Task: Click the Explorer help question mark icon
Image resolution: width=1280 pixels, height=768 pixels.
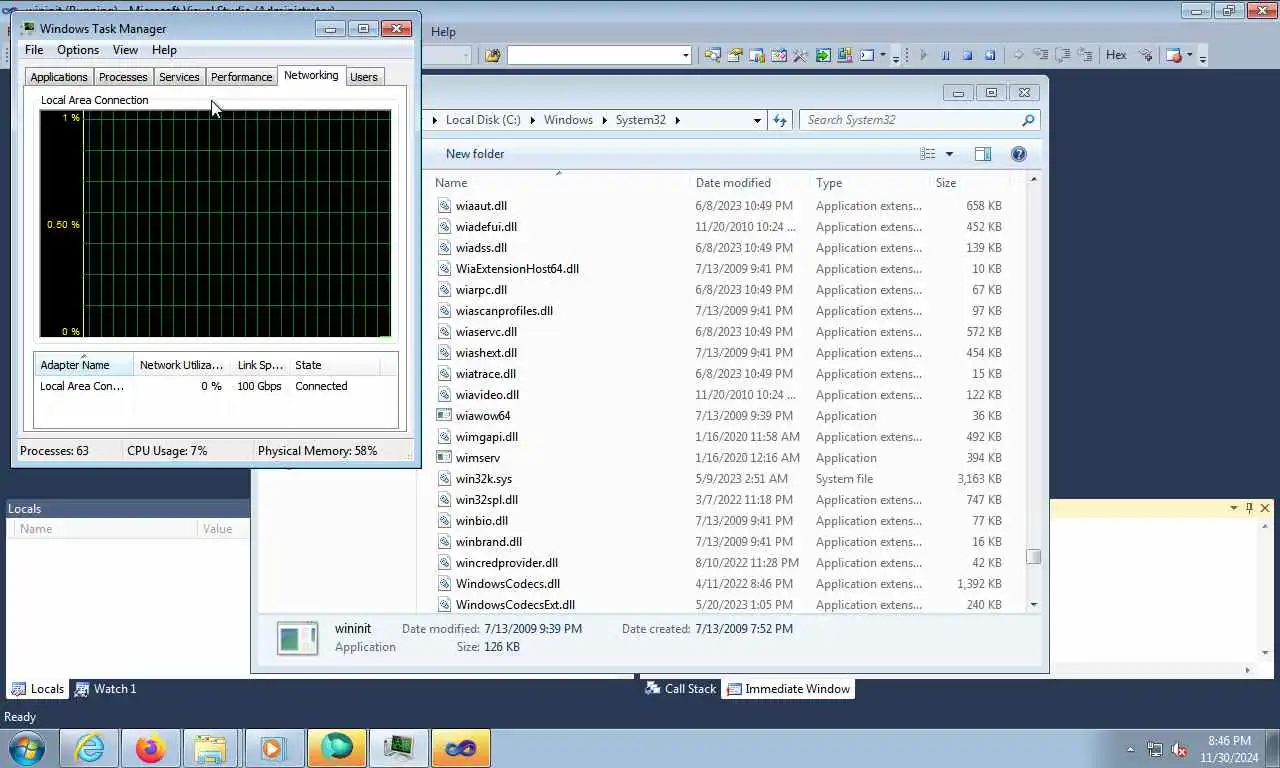Action: click(1018, 154)
